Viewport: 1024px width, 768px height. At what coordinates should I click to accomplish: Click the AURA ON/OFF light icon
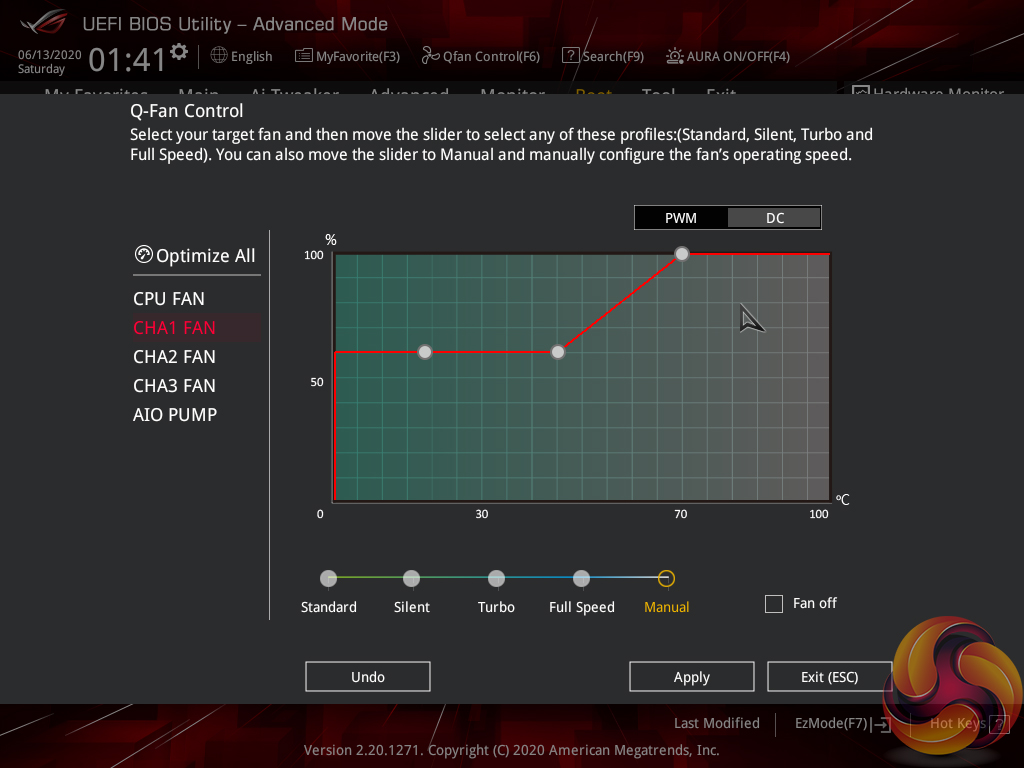675,56
